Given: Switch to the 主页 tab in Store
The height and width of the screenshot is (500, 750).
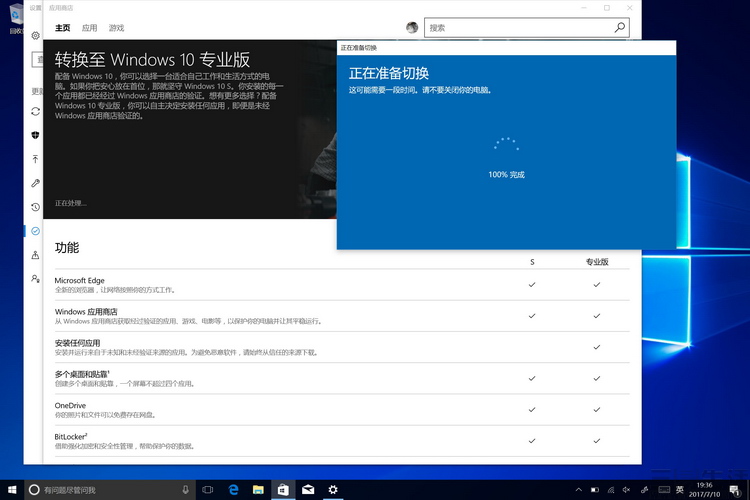Looking at the screenshot, I should (x=62, y=28).
